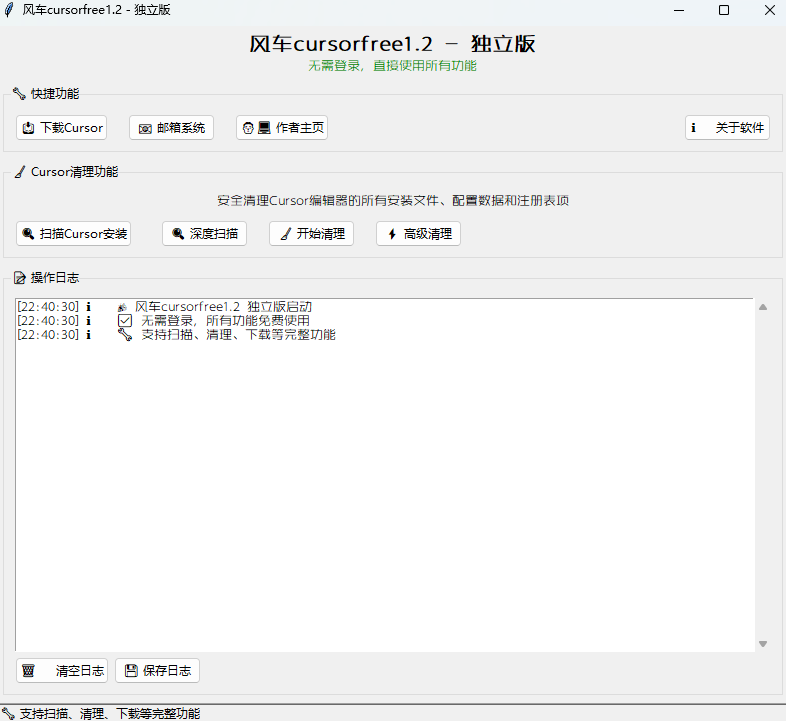Click the green subtitle 无需登录，直接使用所有功能
Image resolution: width=786 pixels, height=721 pixels.
(392, 66)
